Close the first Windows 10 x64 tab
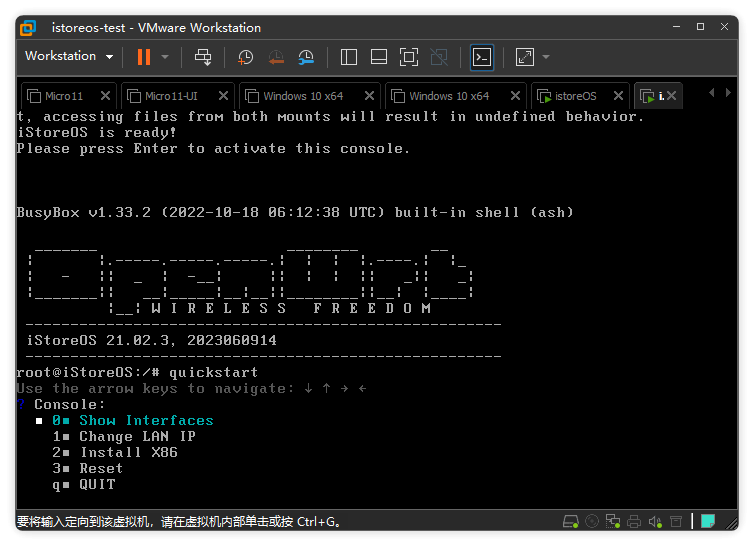 369,96
